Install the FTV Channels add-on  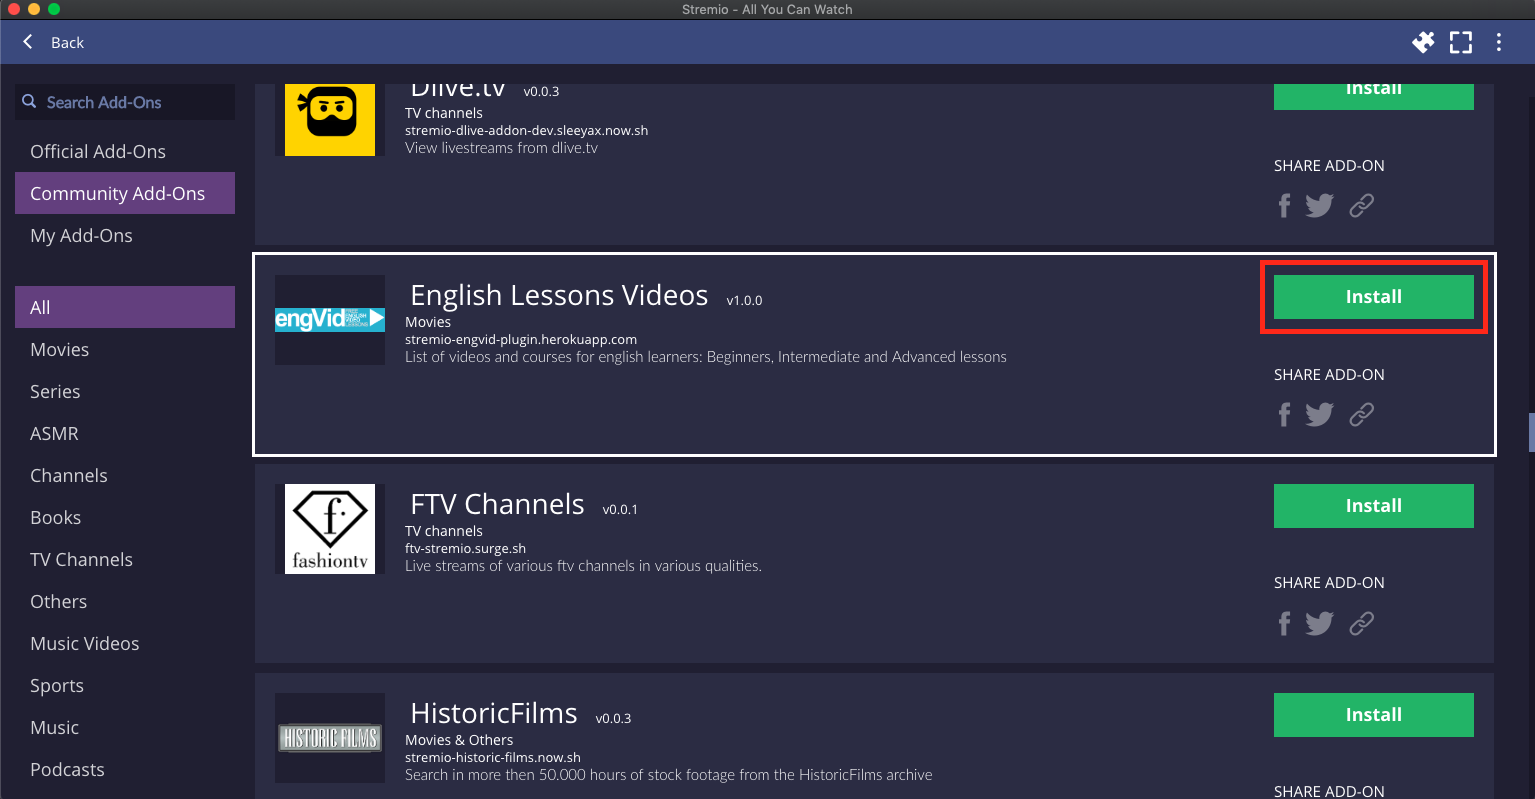(x=1373, y=506)
